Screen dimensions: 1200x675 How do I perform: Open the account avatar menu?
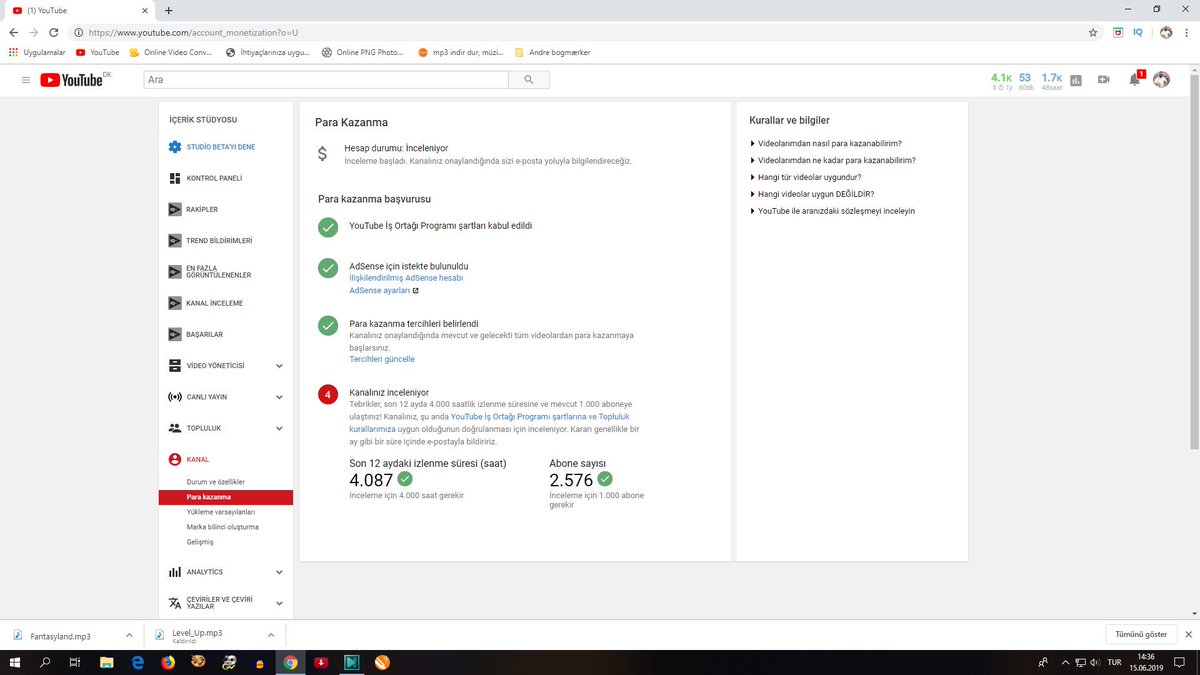pos(1161,80)
